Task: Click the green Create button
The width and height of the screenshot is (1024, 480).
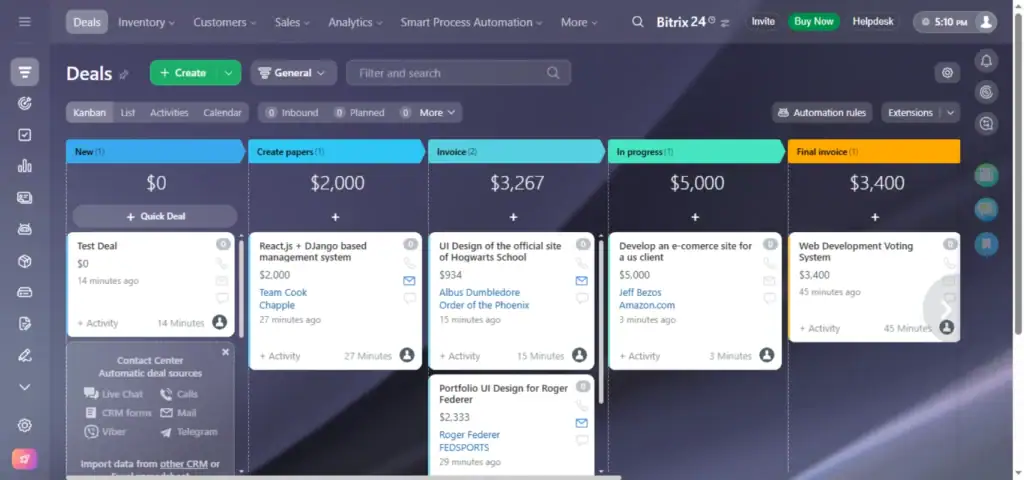Action: 184,73
